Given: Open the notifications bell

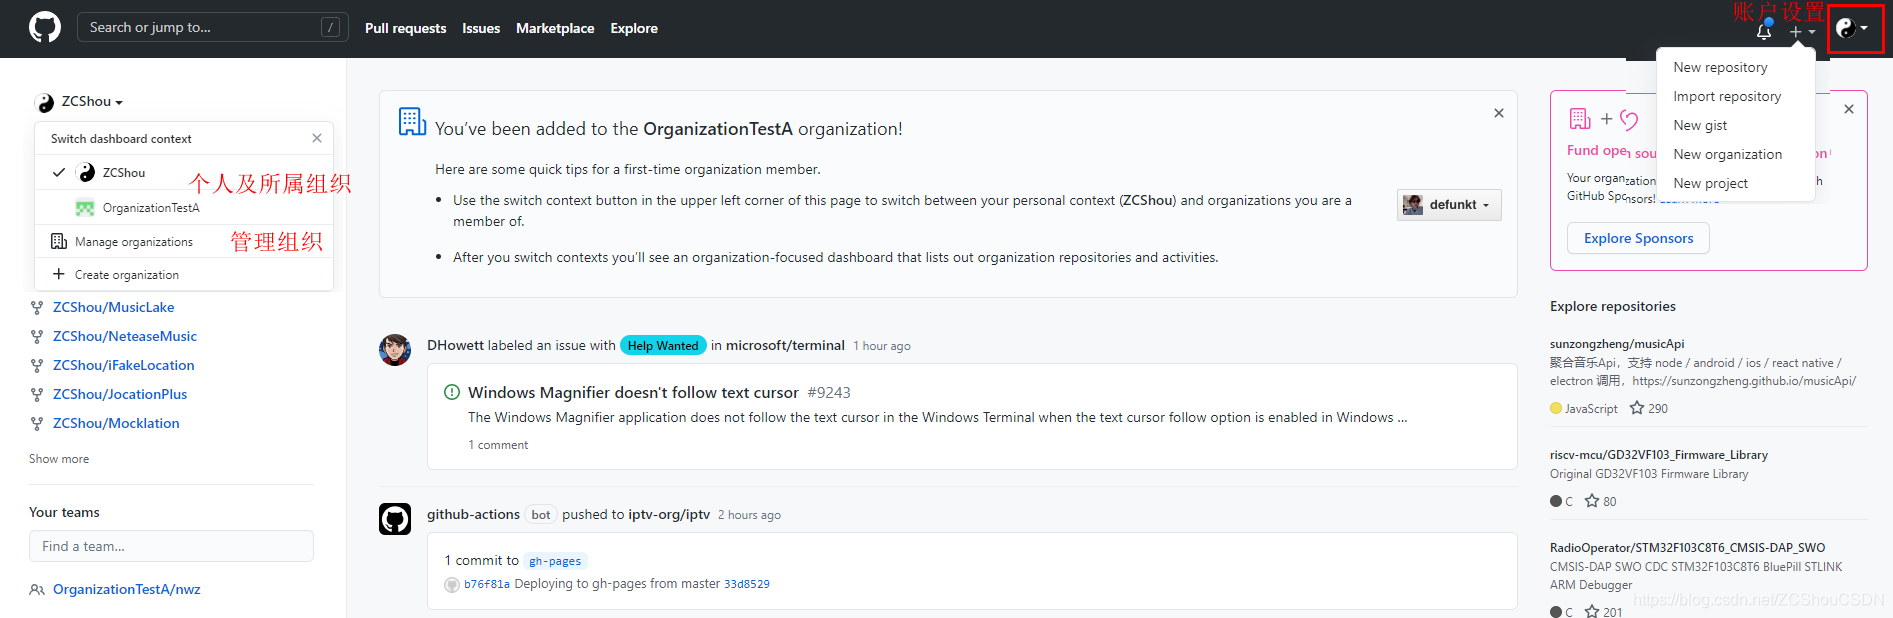Looking at the screenshot, I should [x=1764, y=31].
